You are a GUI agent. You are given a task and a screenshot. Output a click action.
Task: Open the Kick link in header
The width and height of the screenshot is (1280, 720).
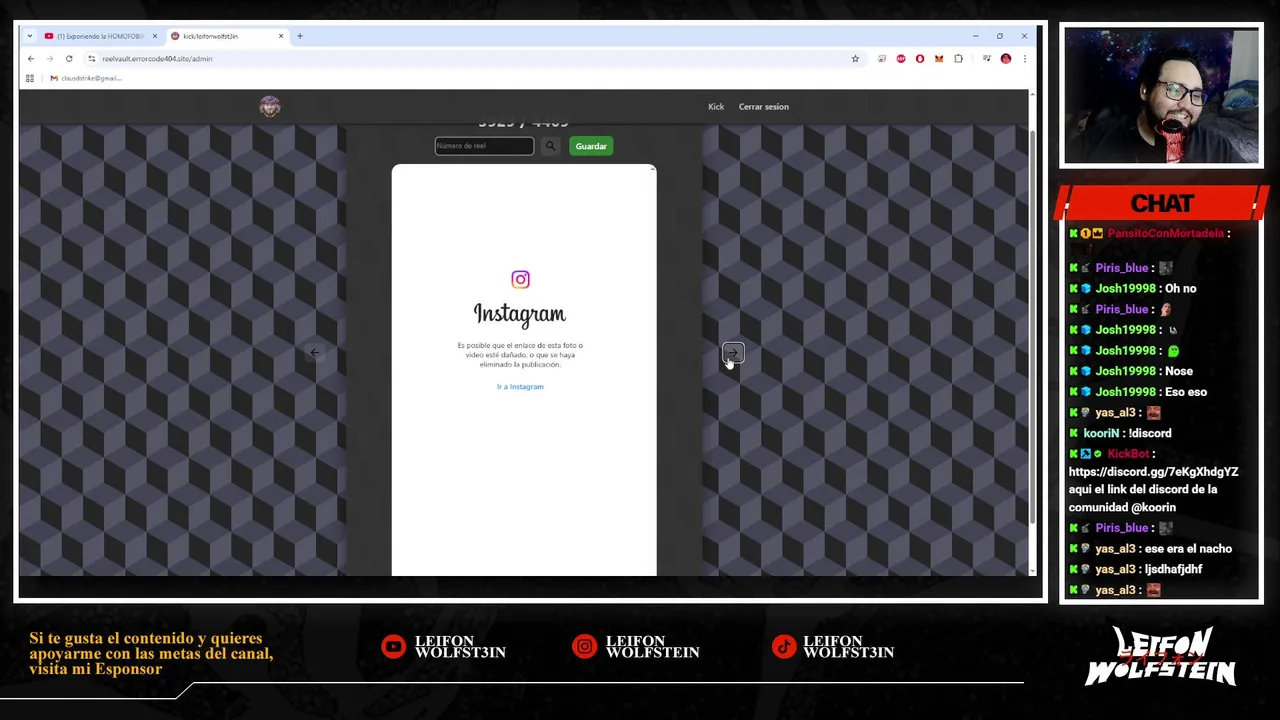[716, 107]
